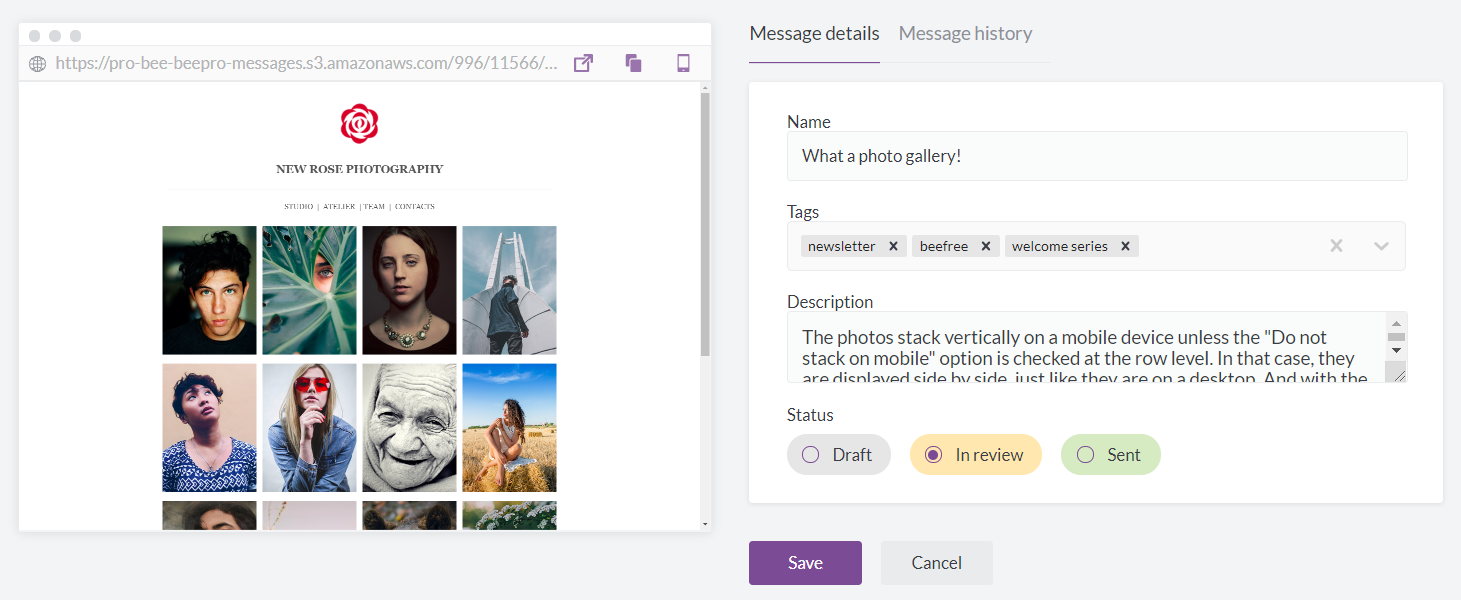Switch to Message details tab
Image resolution: width=1461 pixels, height=600 pixels.
coord(814,33)
